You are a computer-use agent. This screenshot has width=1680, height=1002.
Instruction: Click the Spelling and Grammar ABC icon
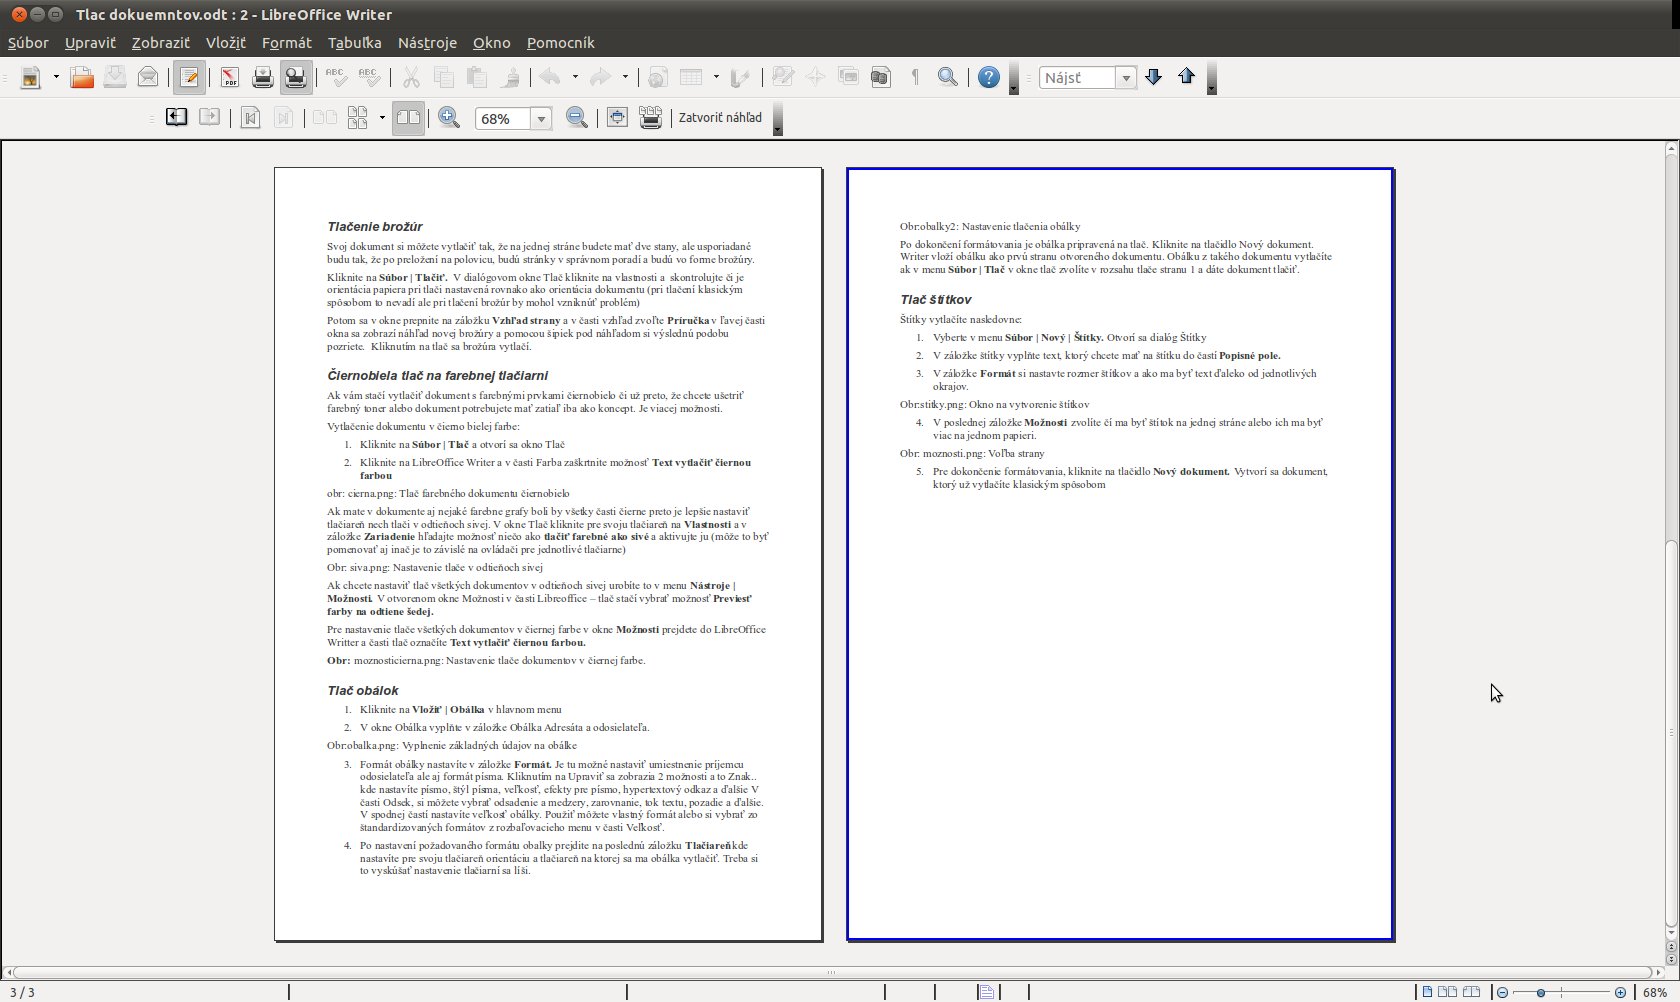[337, 77]
